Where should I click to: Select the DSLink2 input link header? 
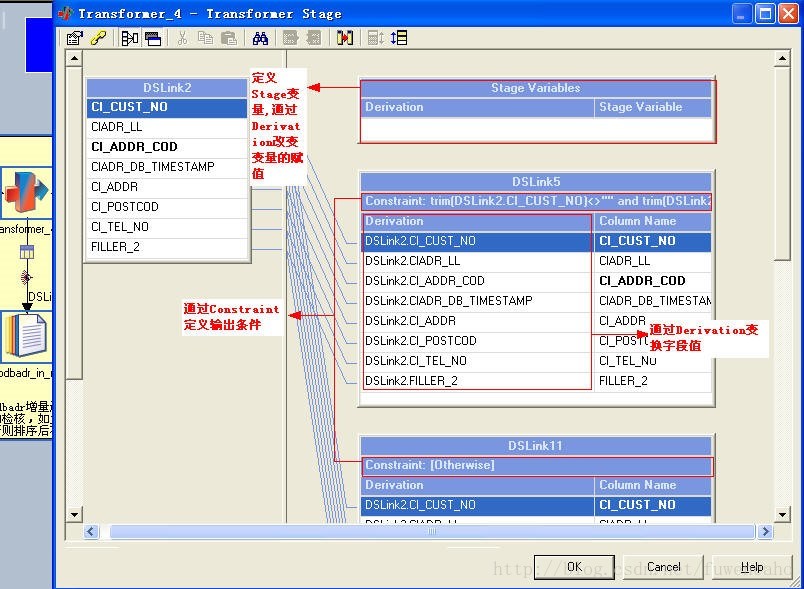click(167, 88)
